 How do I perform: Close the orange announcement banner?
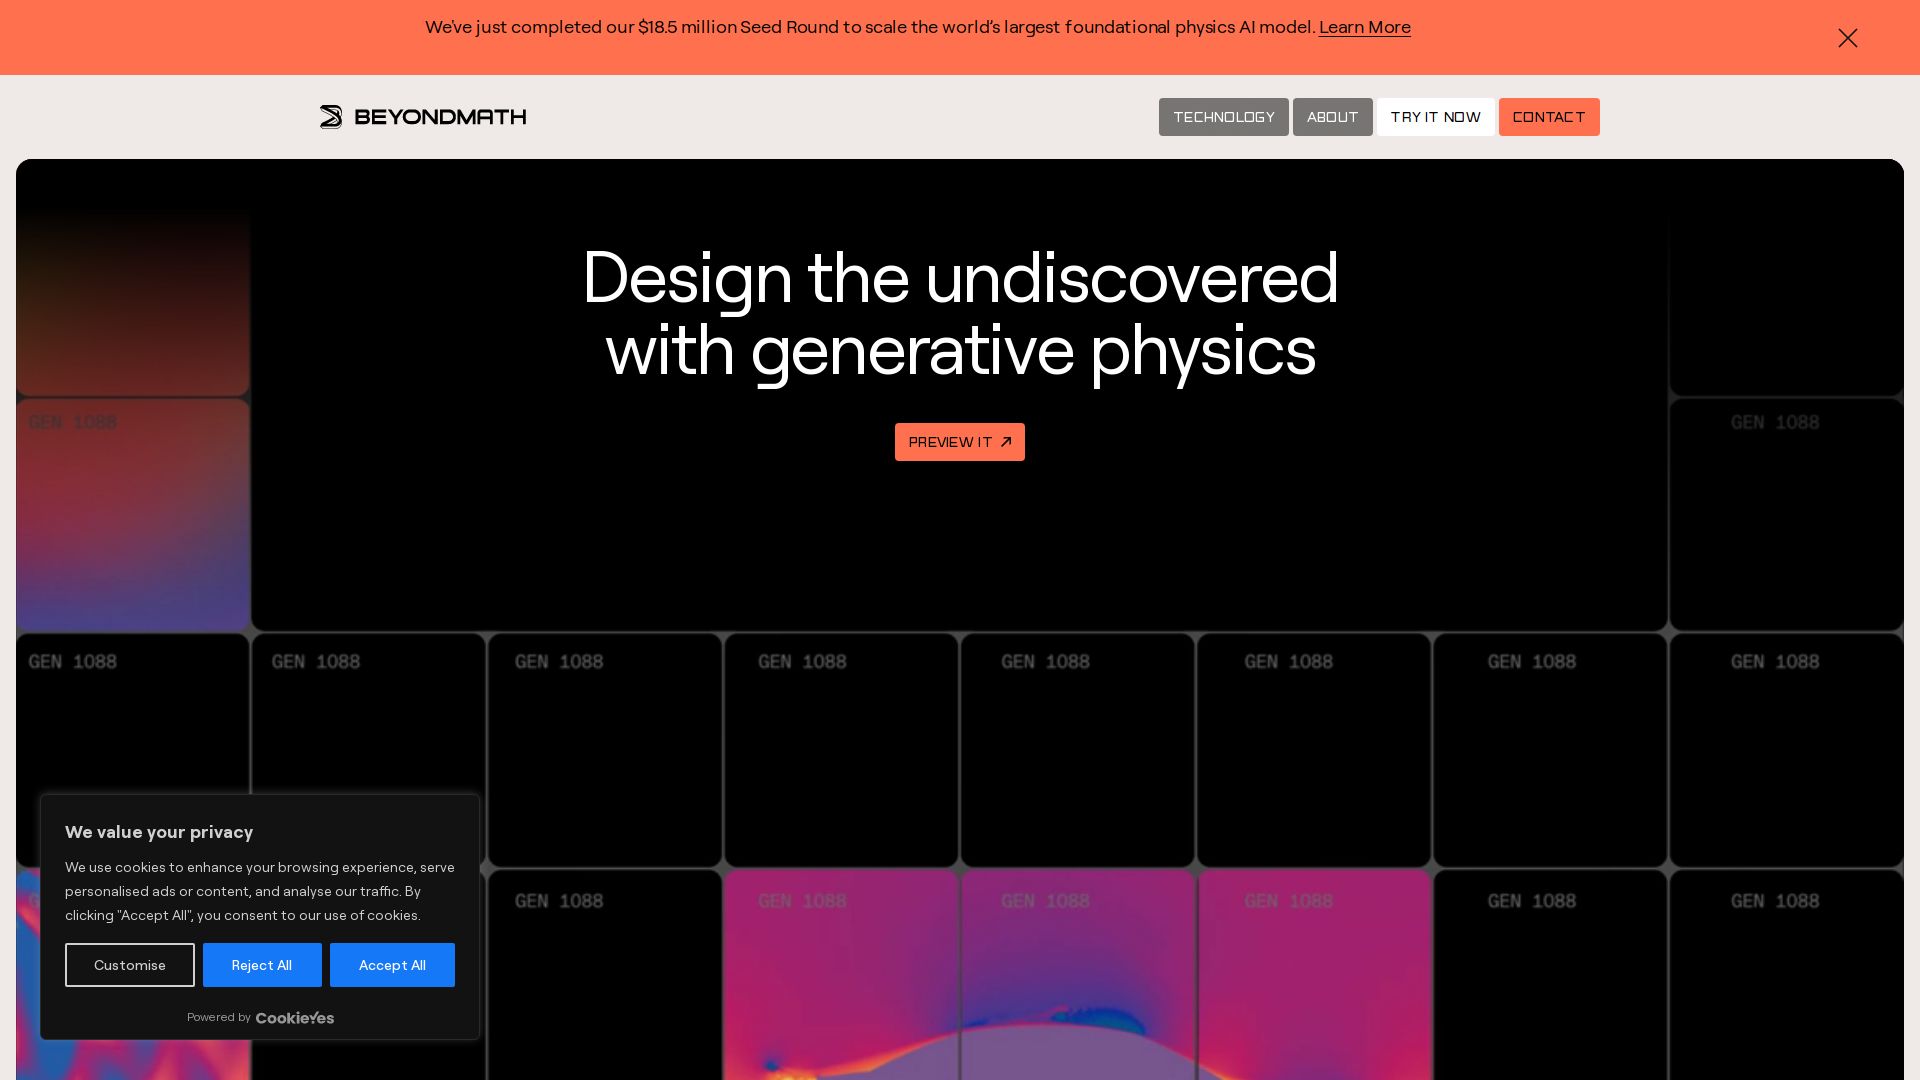click(x=1847, y=38)
